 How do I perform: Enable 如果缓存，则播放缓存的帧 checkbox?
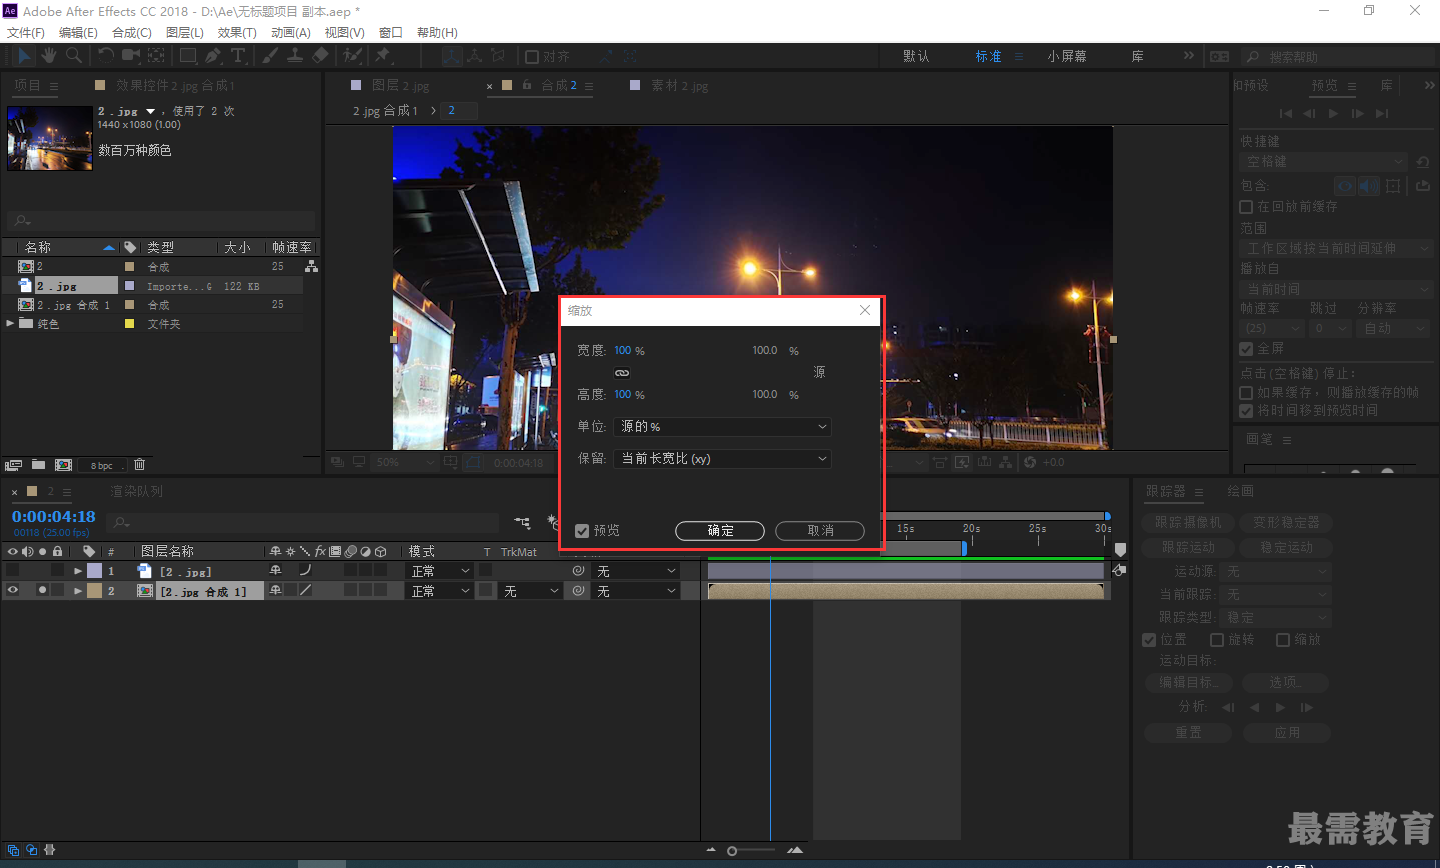coord(1246,393)
